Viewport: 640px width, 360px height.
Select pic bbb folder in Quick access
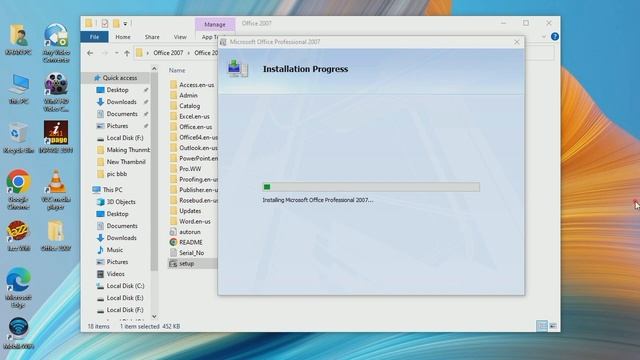coord(112,174)
